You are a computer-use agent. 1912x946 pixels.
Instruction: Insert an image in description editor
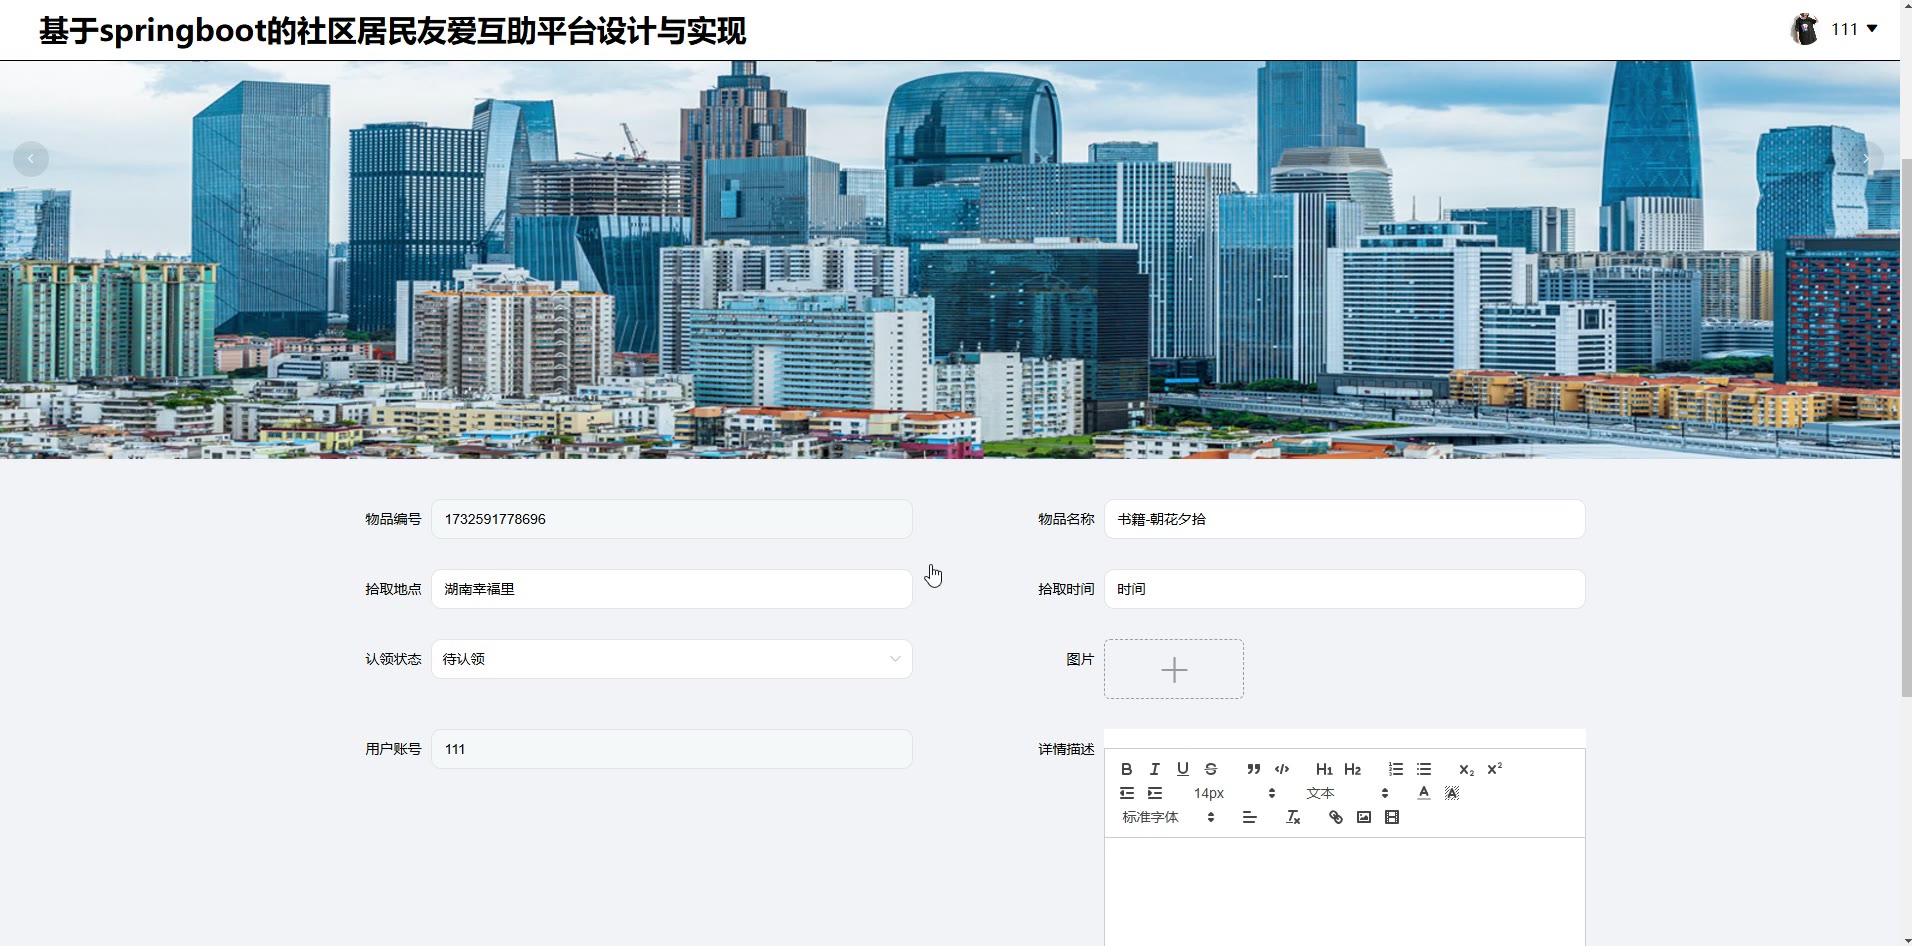(1363, 817)
